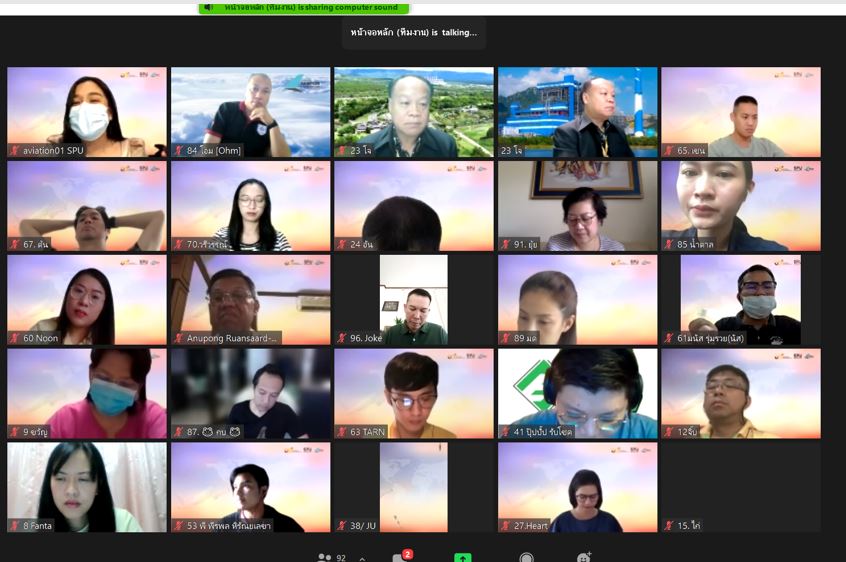Click muted mic icon on aviation01 SPU tile
Screen dimensions: 846x562
(x=15, y=150)
